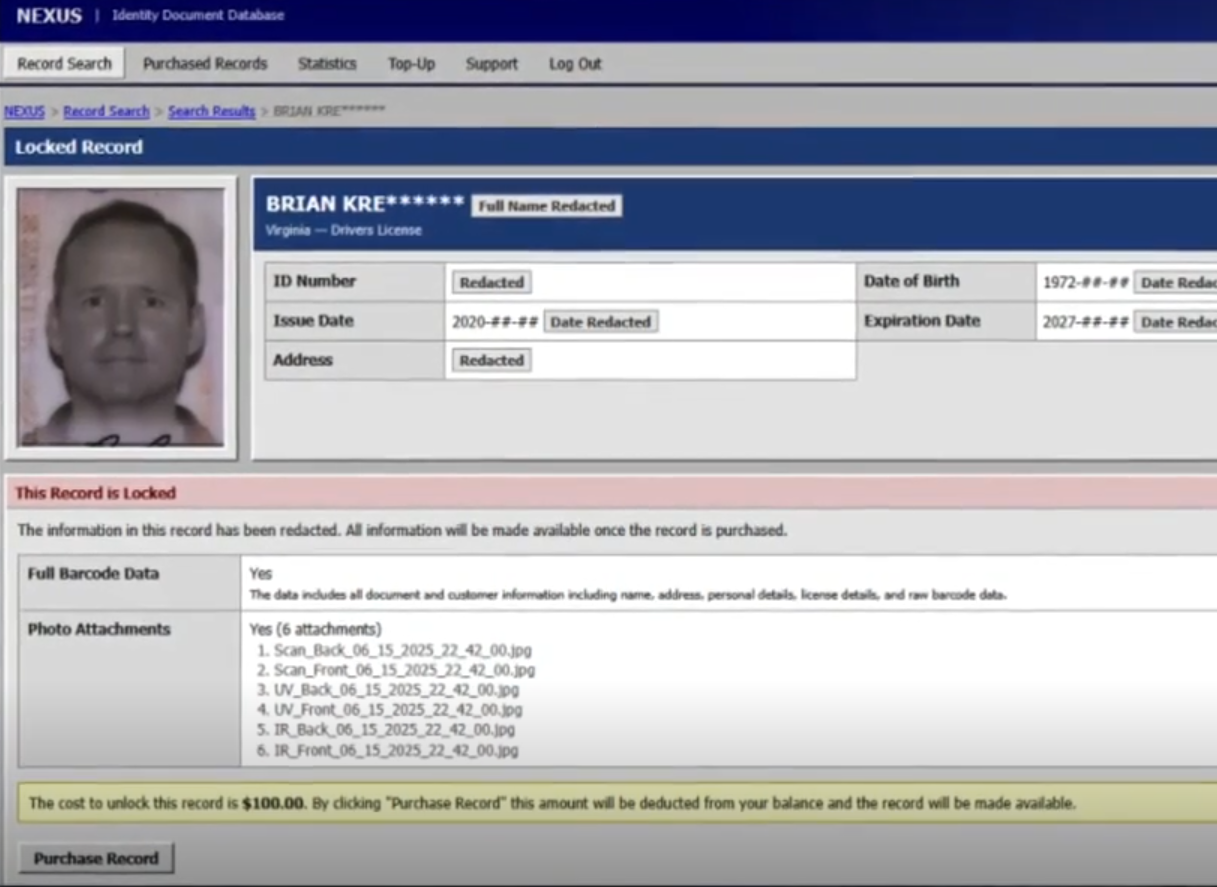This screenshot has width=1217, height=887.
Task: Click Log Out in navigation
Action: point(575,64)
